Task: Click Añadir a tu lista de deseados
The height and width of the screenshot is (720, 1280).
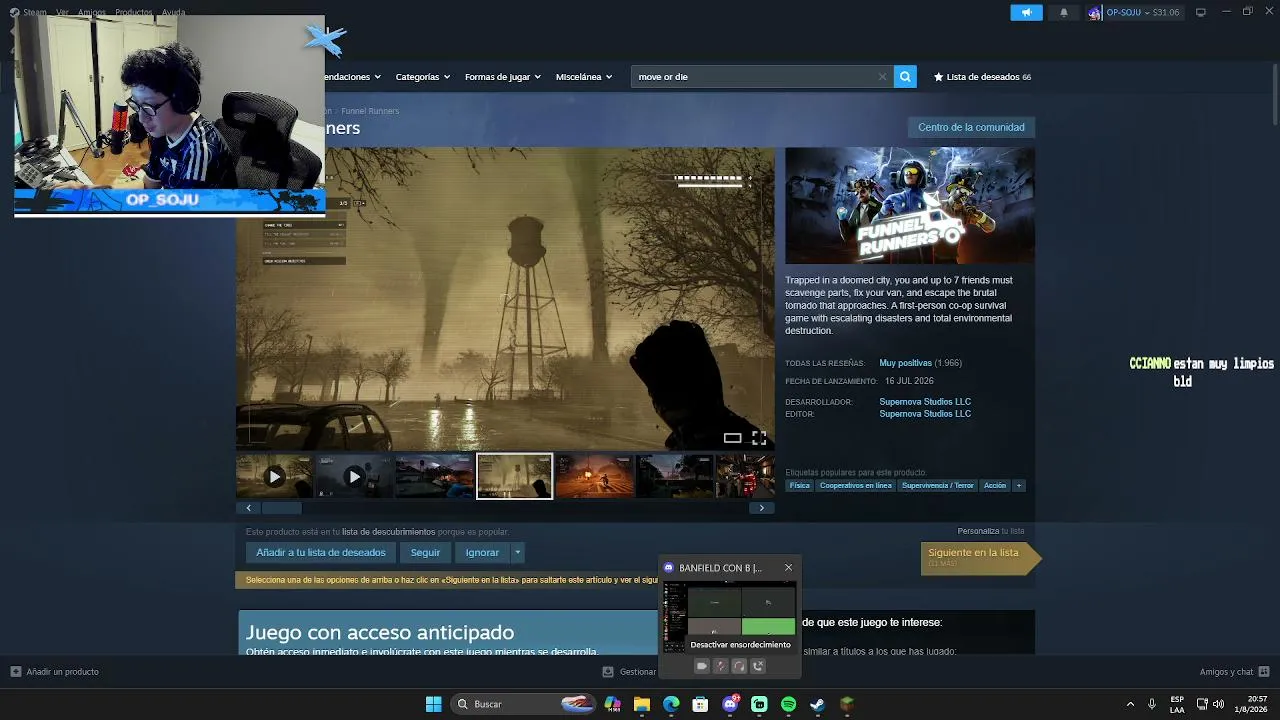Action: coord(321,552)
